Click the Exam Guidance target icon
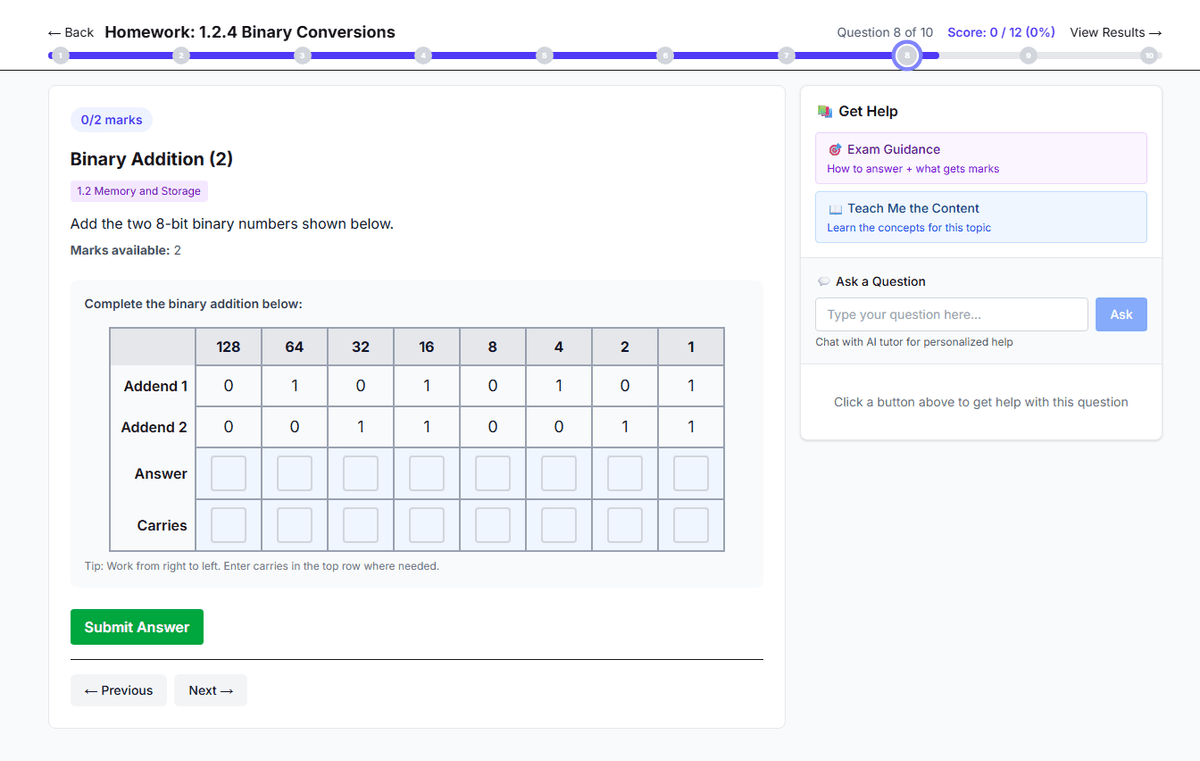Screen dimensions: 1200x761 tap(836, 149)
